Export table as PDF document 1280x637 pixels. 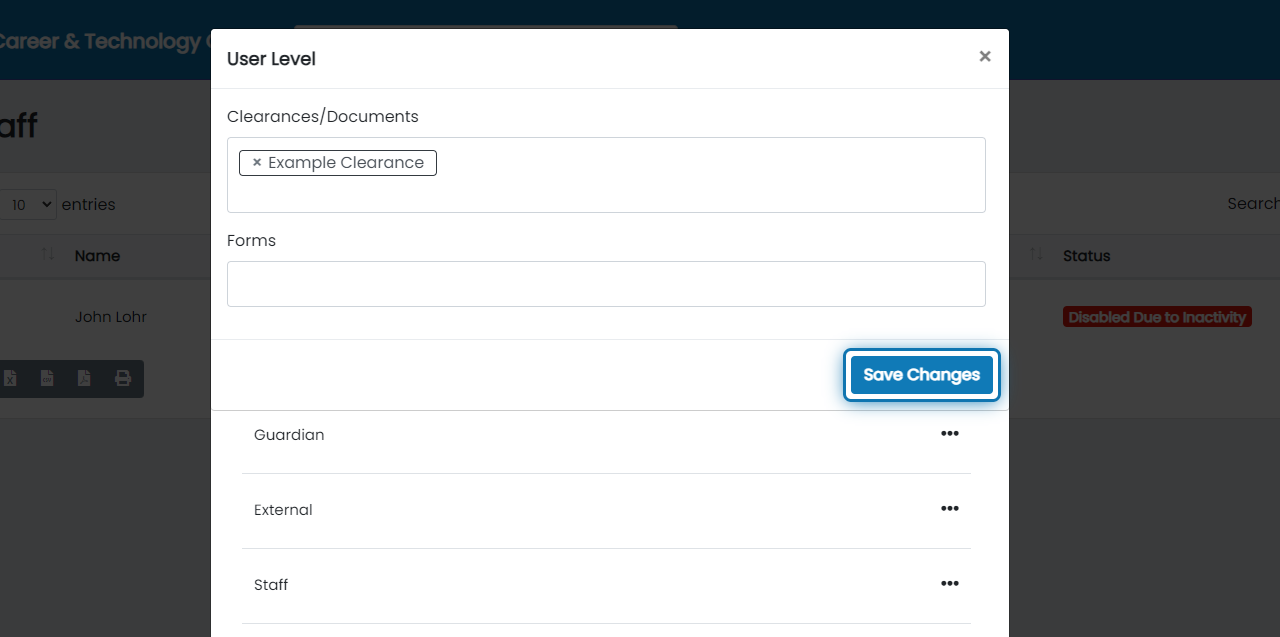pyautogui.click(x=84, y=378)
